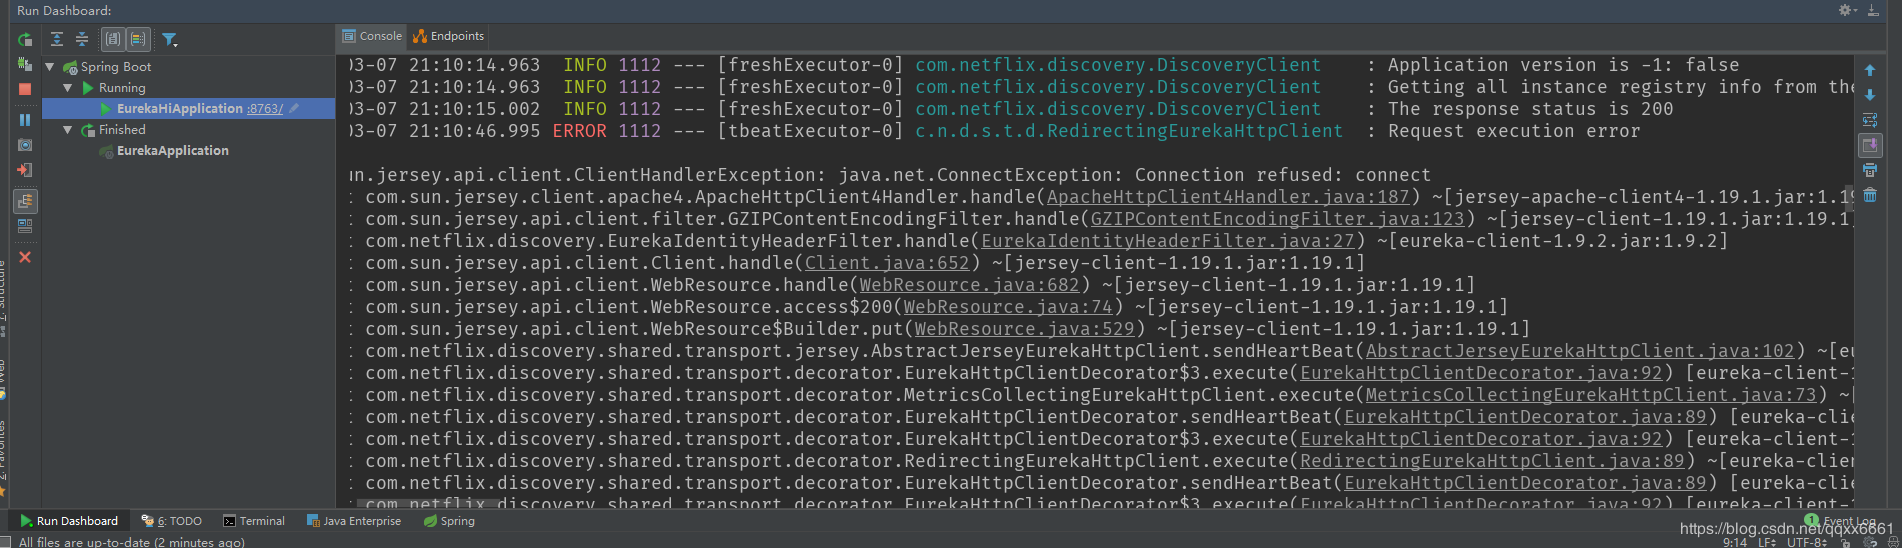Open RedirectingEurekaHttpClient.java:89 link
1902x548 pixels.
(1492, 461)
